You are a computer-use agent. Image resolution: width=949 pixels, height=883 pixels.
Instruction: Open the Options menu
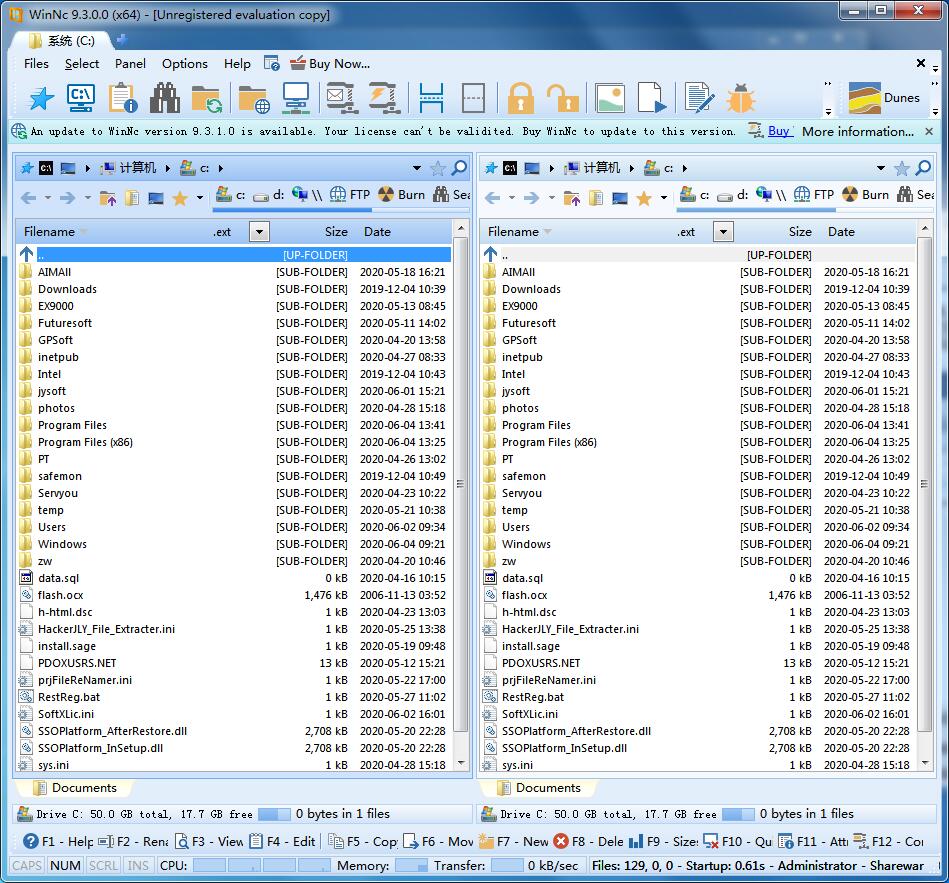click(x=185, y=64)
